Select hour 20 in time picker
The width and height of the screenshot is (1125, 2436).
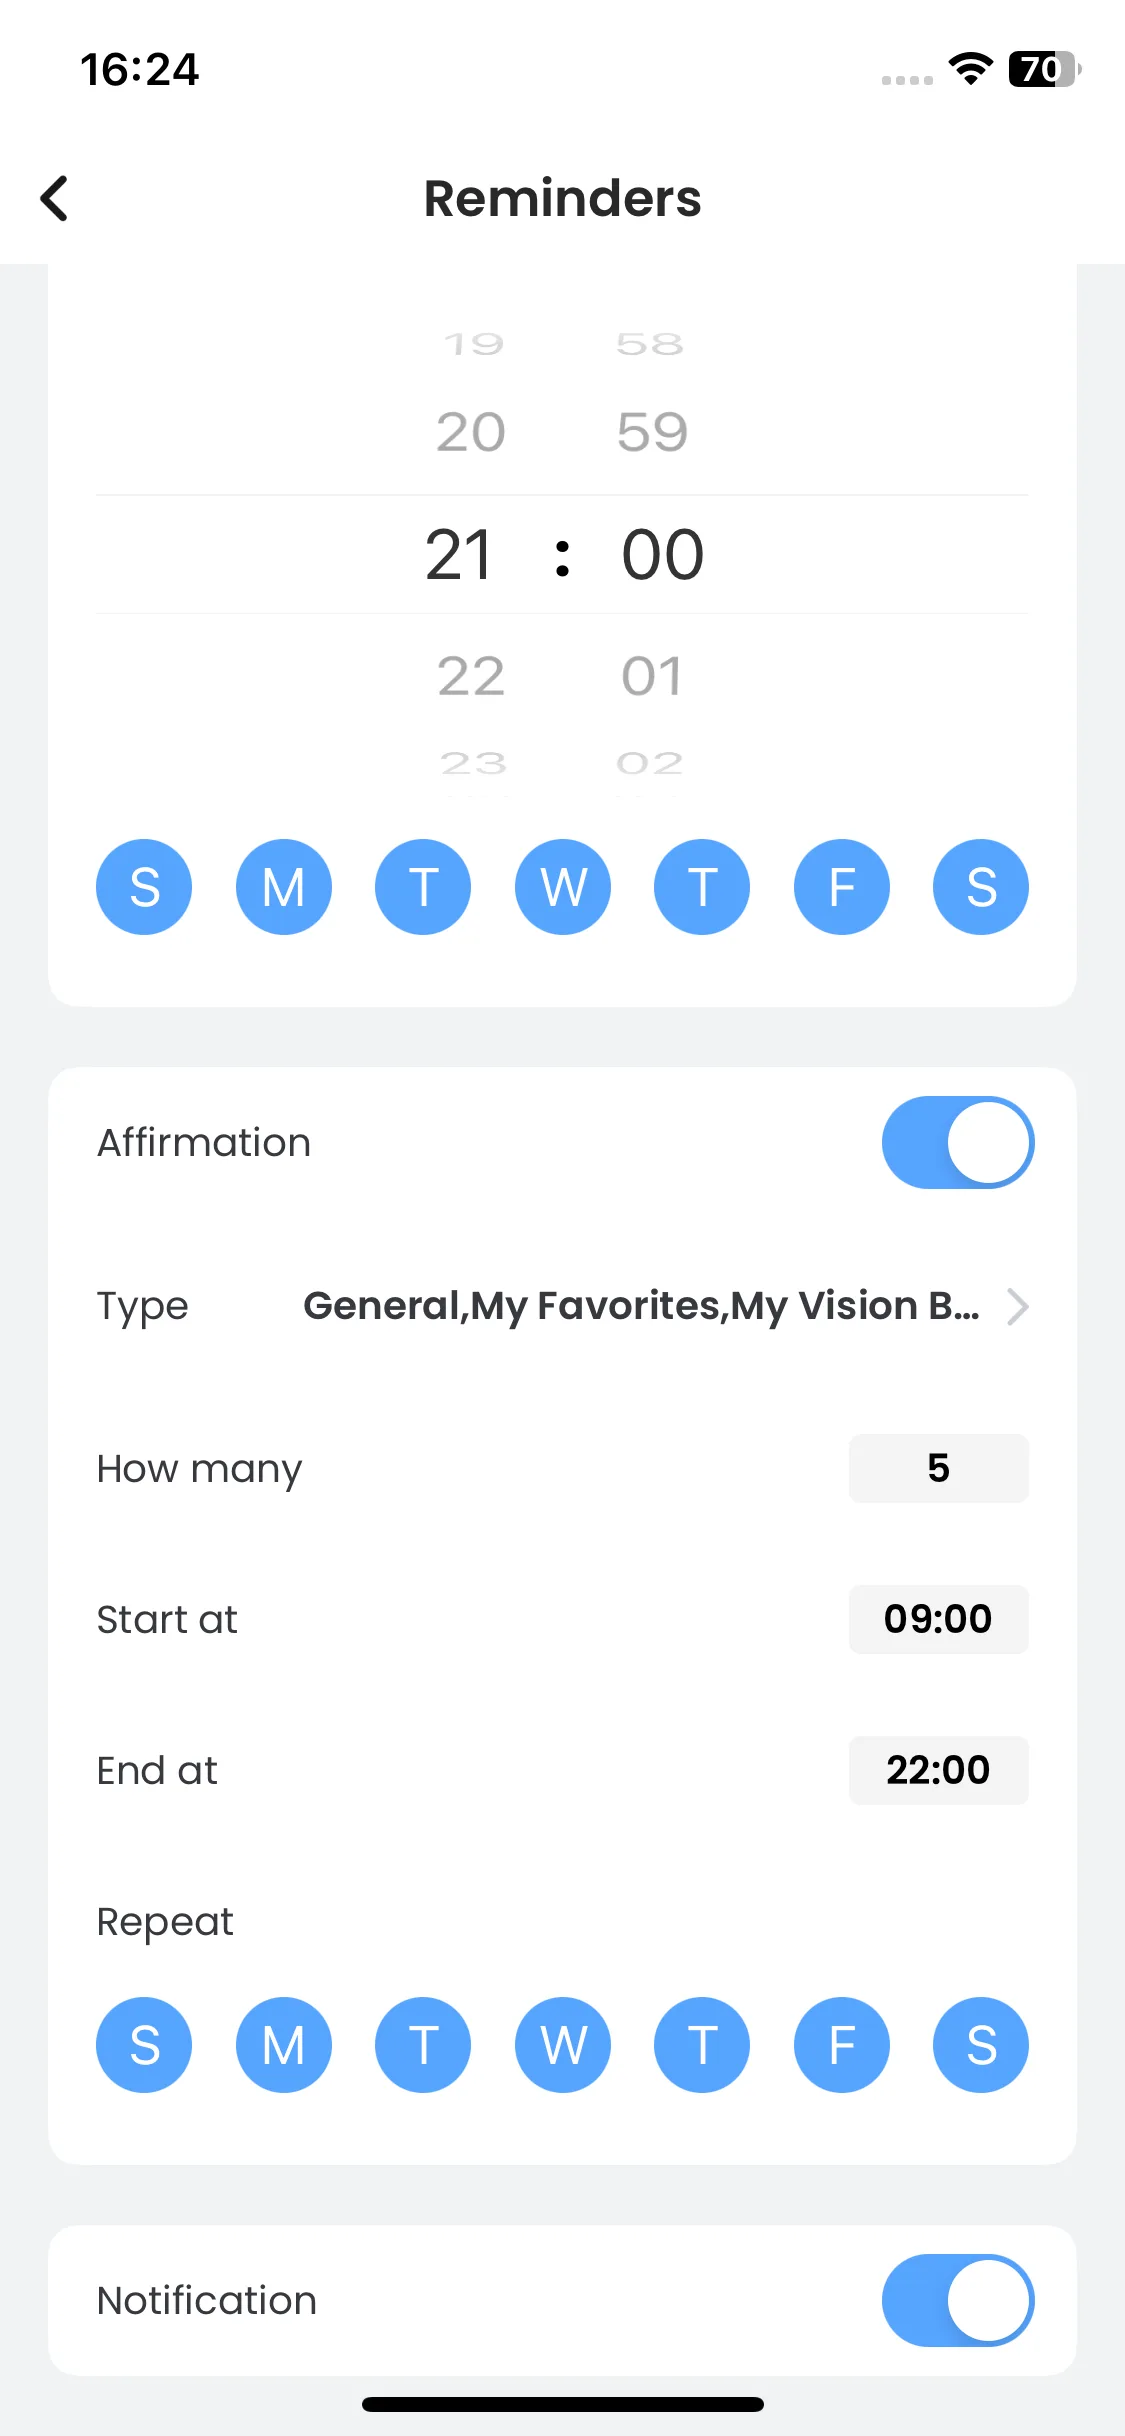(x=471, y=432)
